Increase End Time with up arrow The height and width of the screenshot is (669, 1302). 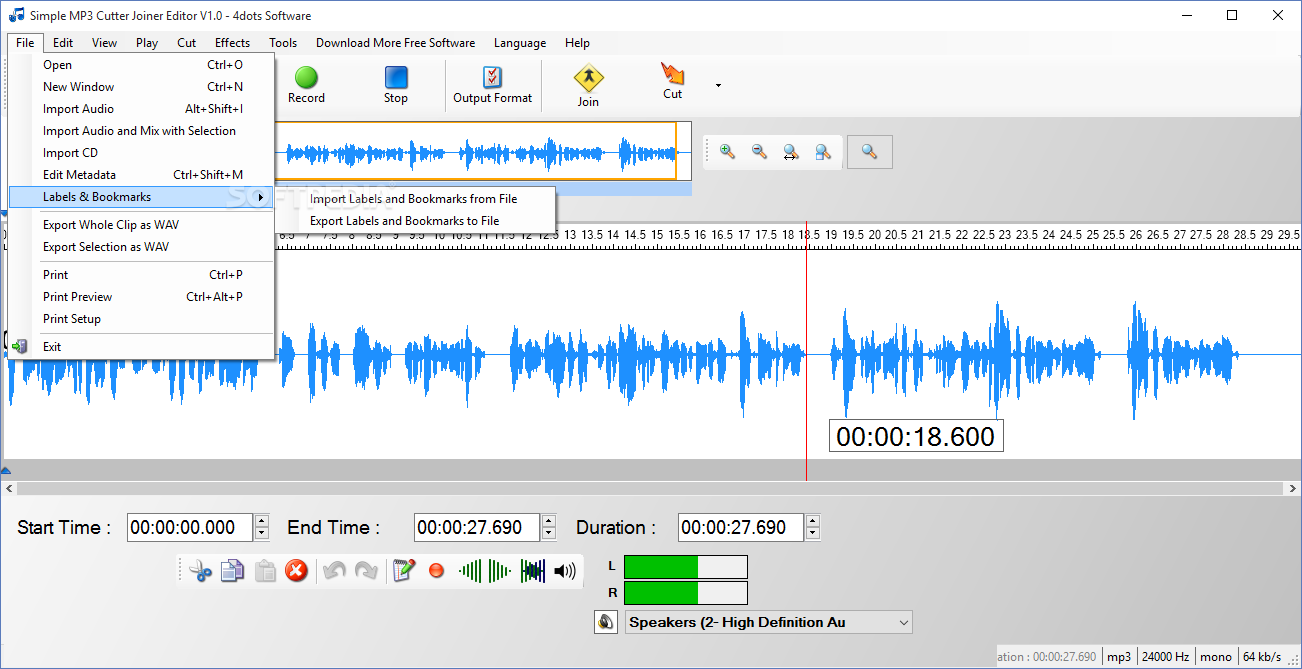(548, 521)
